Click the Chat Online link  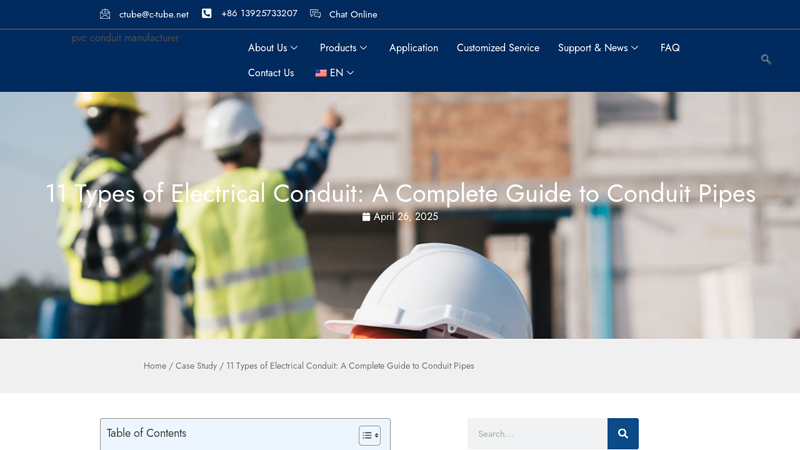(x=353, y=15)
